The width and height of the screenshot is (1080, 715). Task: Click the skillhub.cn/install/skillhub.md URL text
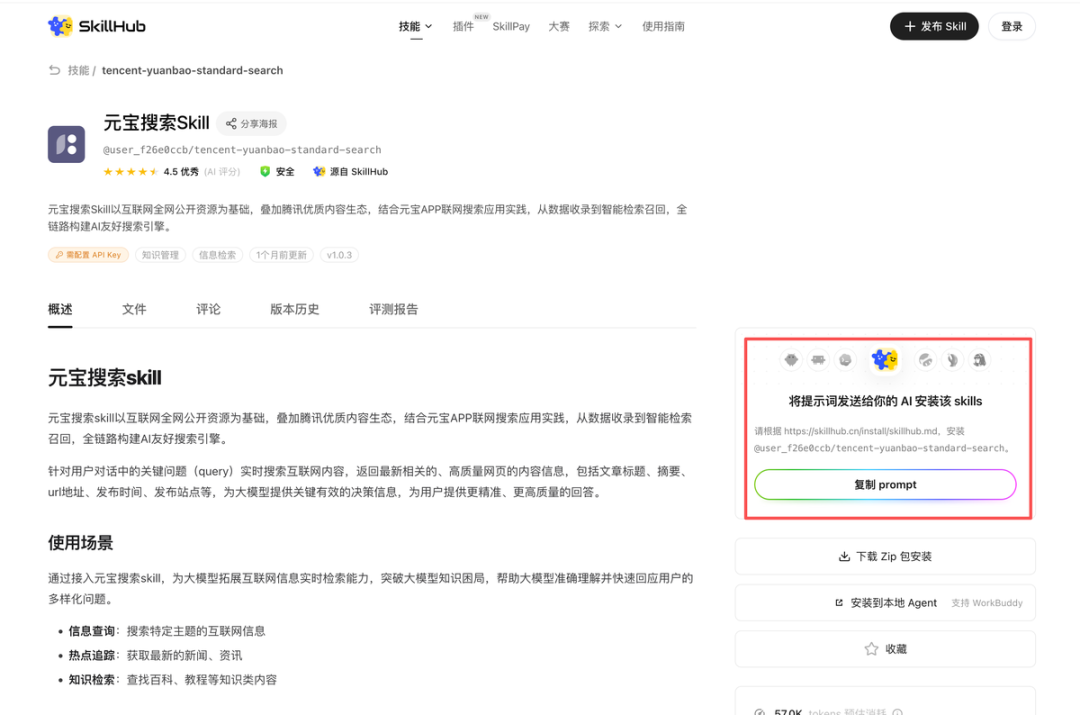click(x=860, y=431)
